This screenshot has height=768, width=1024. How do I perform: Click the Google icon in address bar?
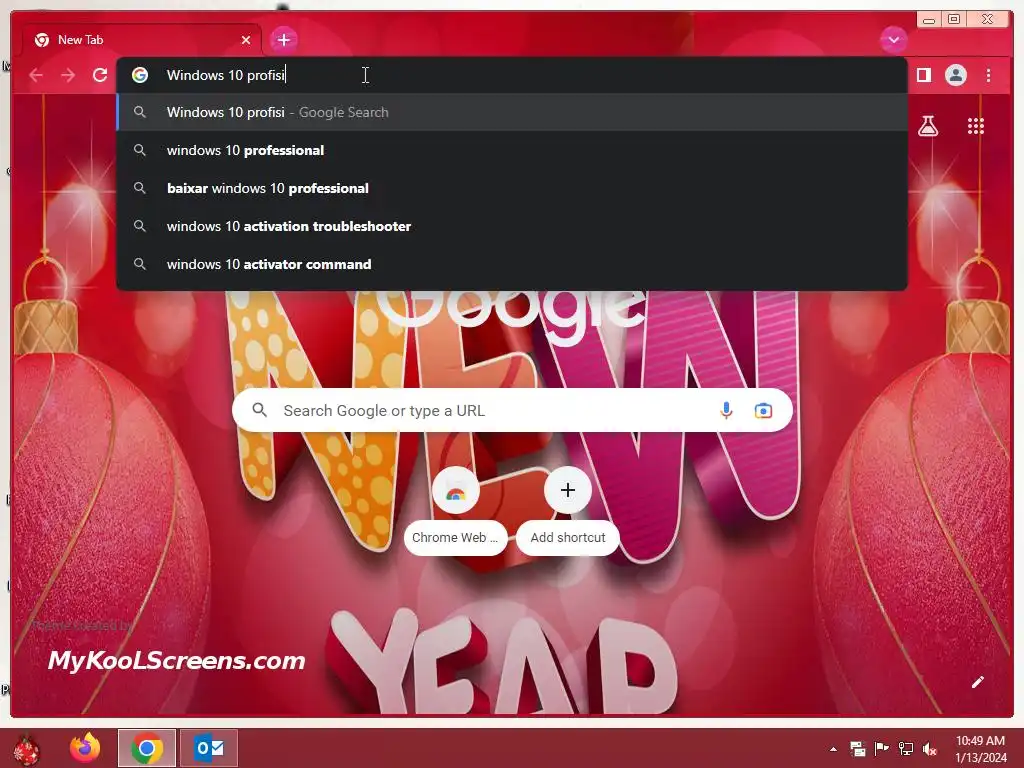coord(140,75)
